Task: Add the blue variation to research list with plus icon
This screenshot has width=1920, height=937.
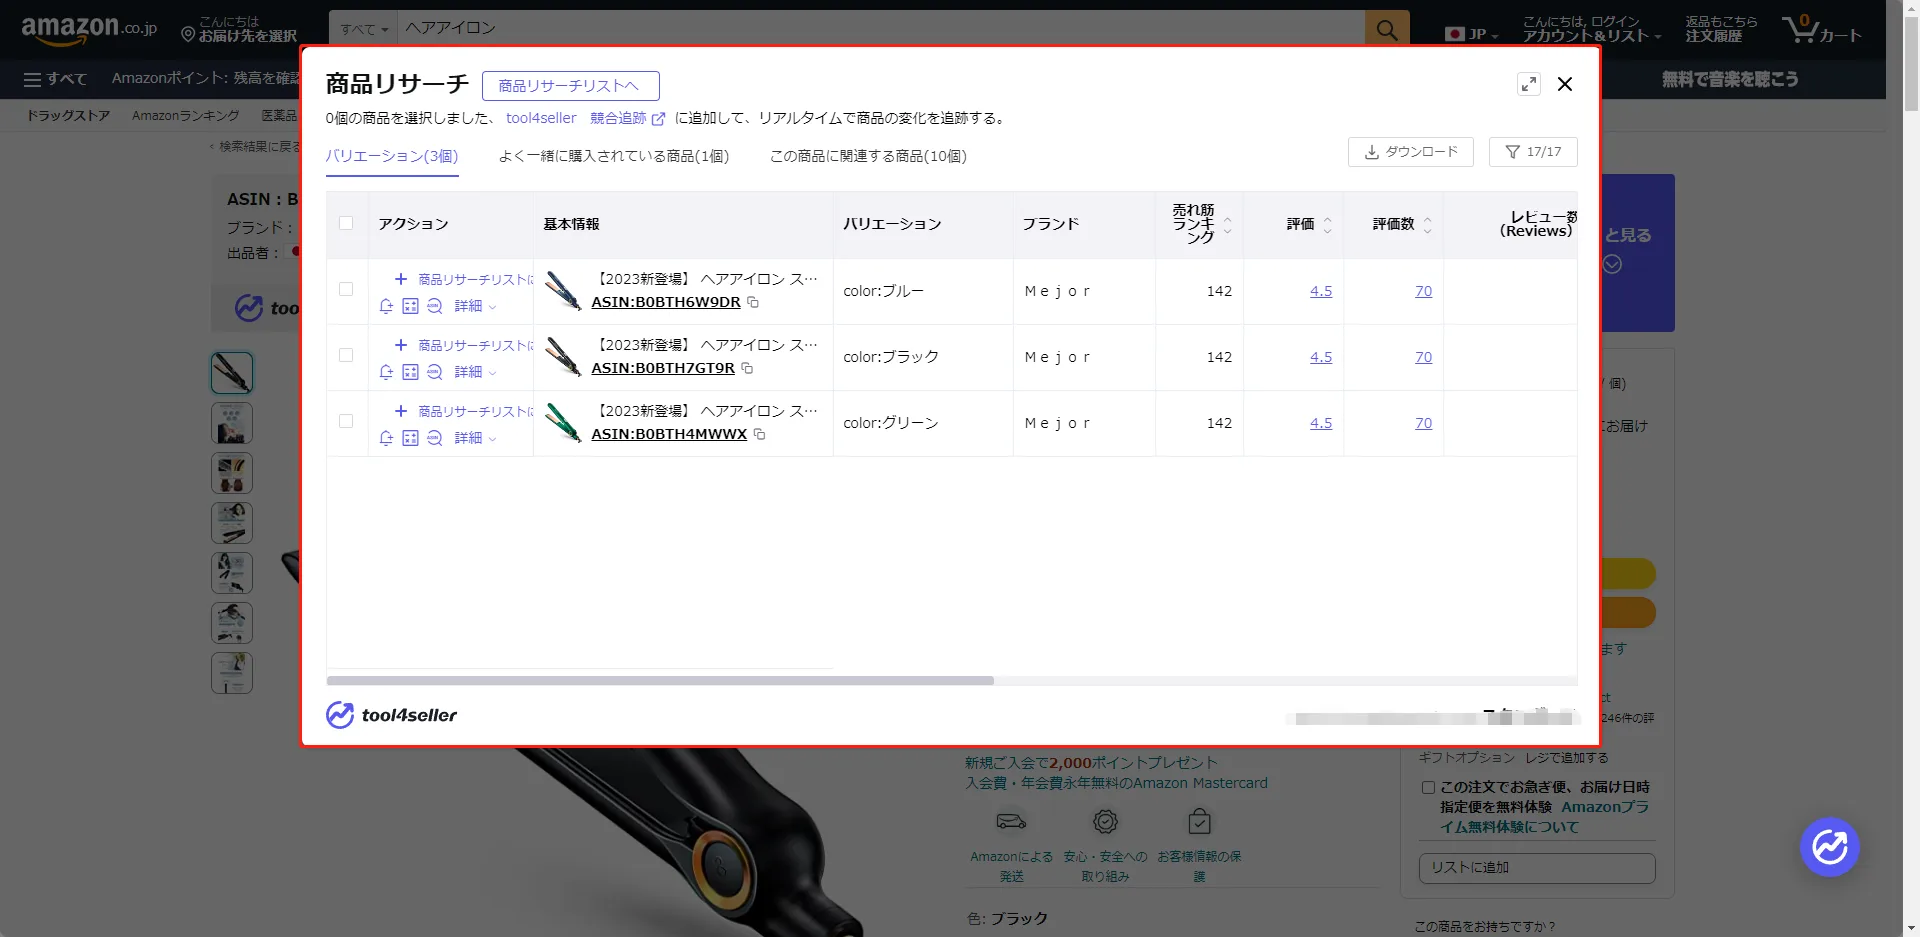Action: [x=401, y=279]
